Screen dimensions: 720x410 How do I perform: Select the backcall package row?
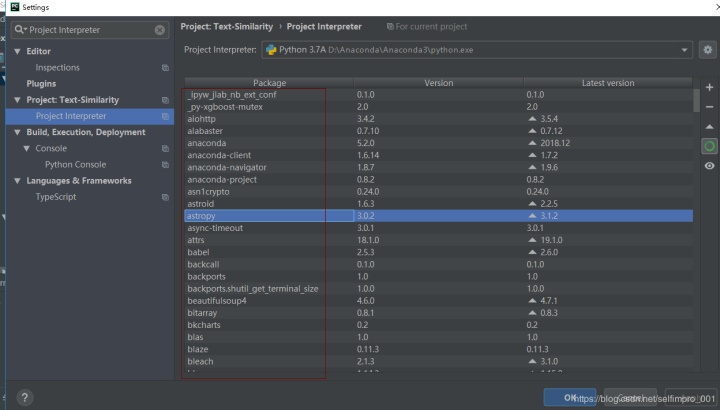click(x=439, y=264)
